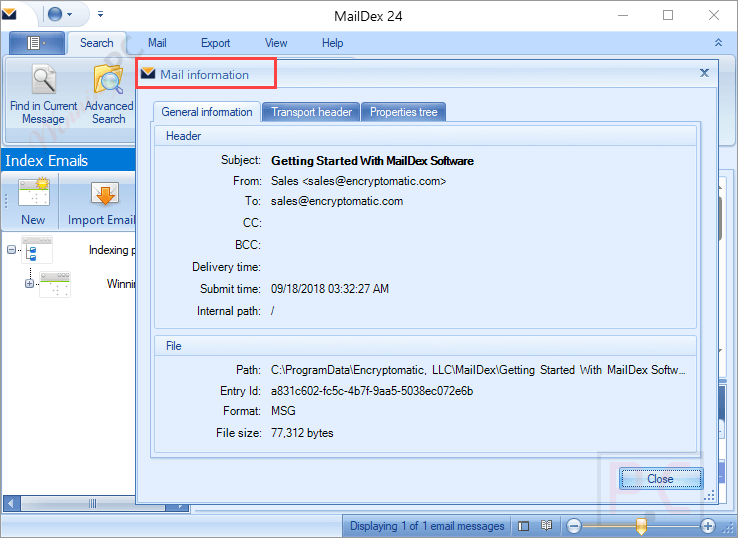Image resolution: width=738 pixels, height=538 pixels.
Task: Click the horizontal scrollbar thumb in the tree panel
Action: click(x=93, y=504)
